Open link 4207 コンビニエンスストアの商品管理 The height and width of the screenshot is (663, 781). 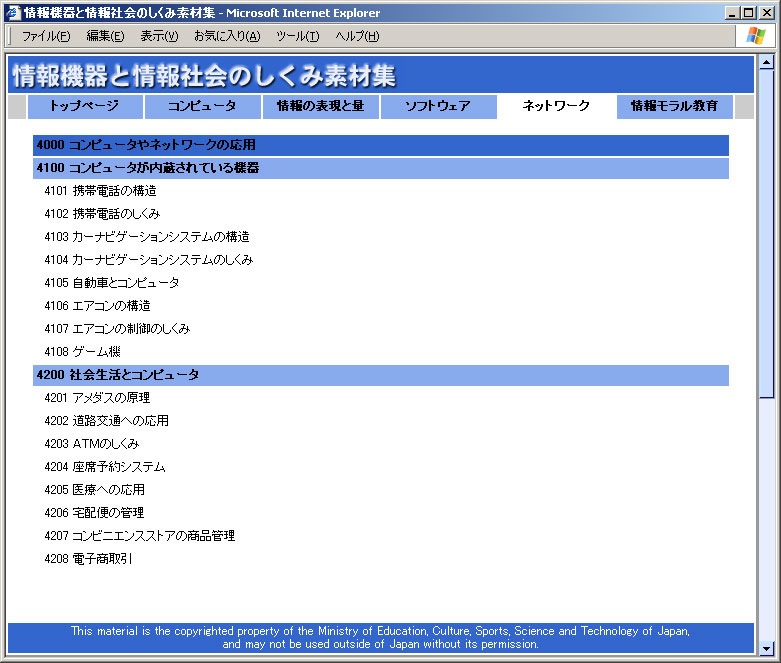coord(139,536)
